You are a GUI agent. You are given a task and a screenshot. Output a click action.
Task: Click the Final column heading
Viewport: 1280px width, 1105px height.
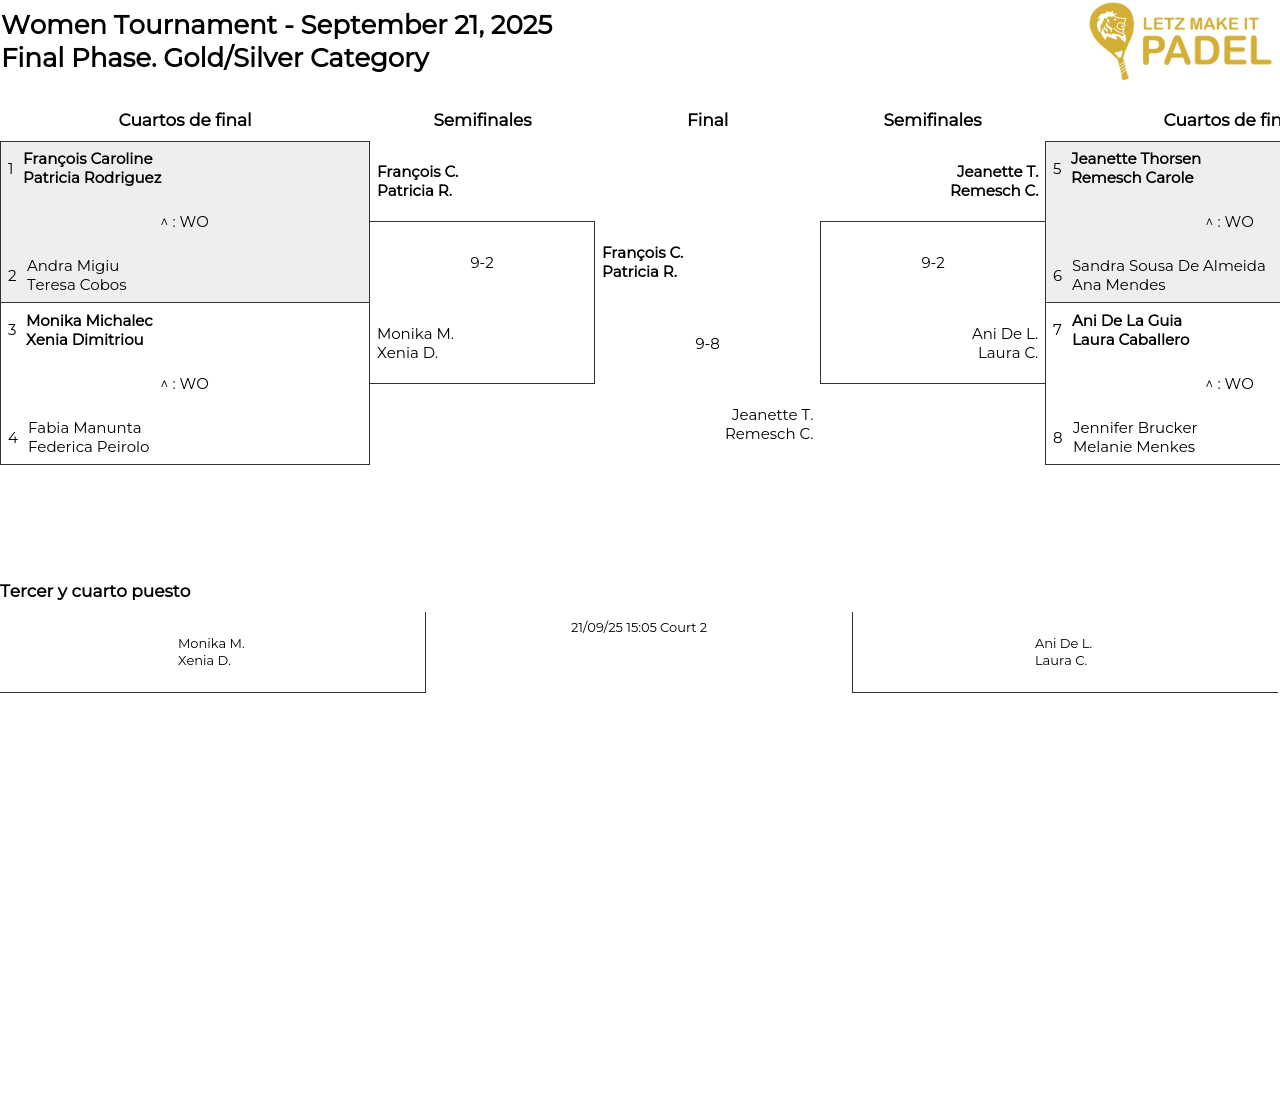tap(707, 120)
